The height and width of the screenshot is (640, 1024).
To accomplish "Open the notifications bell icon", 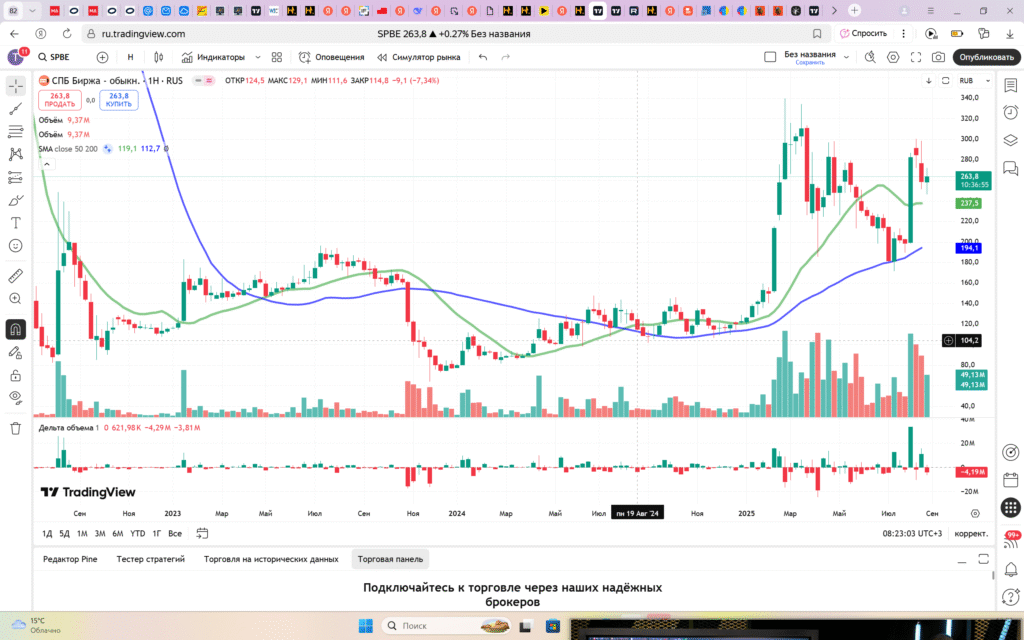I will (1010, 569).
